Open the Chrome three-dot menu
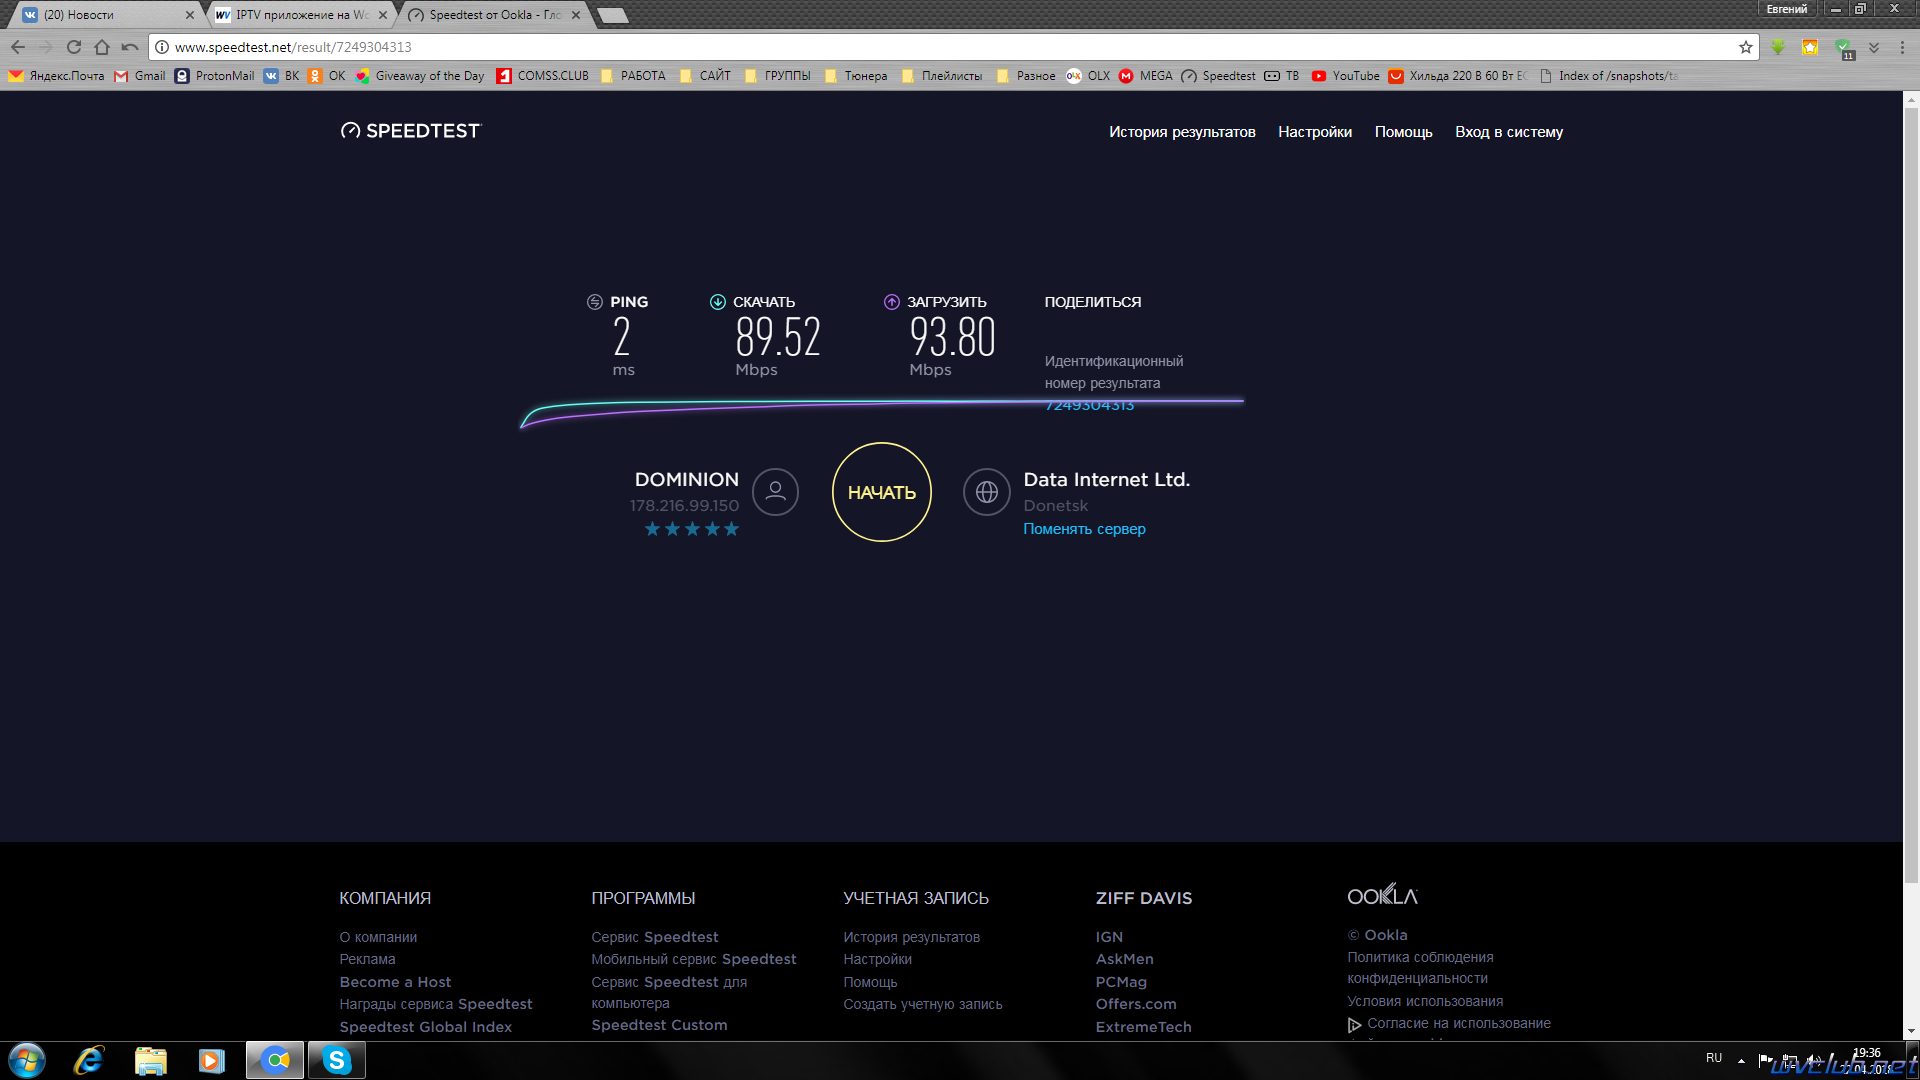Viewport: 1920px width, 1080px height. [1902, 47]
